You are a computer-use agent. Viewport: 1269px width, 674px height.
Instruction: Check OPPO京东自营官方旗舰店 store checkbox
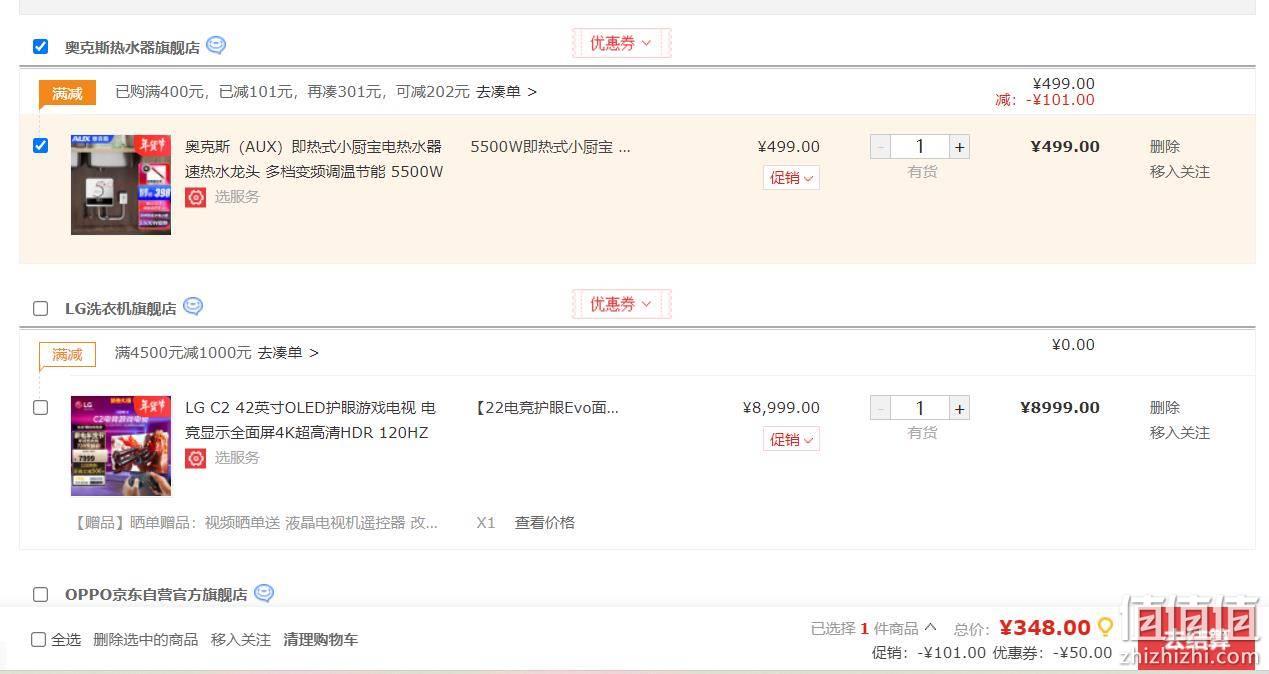click(40, 594)
